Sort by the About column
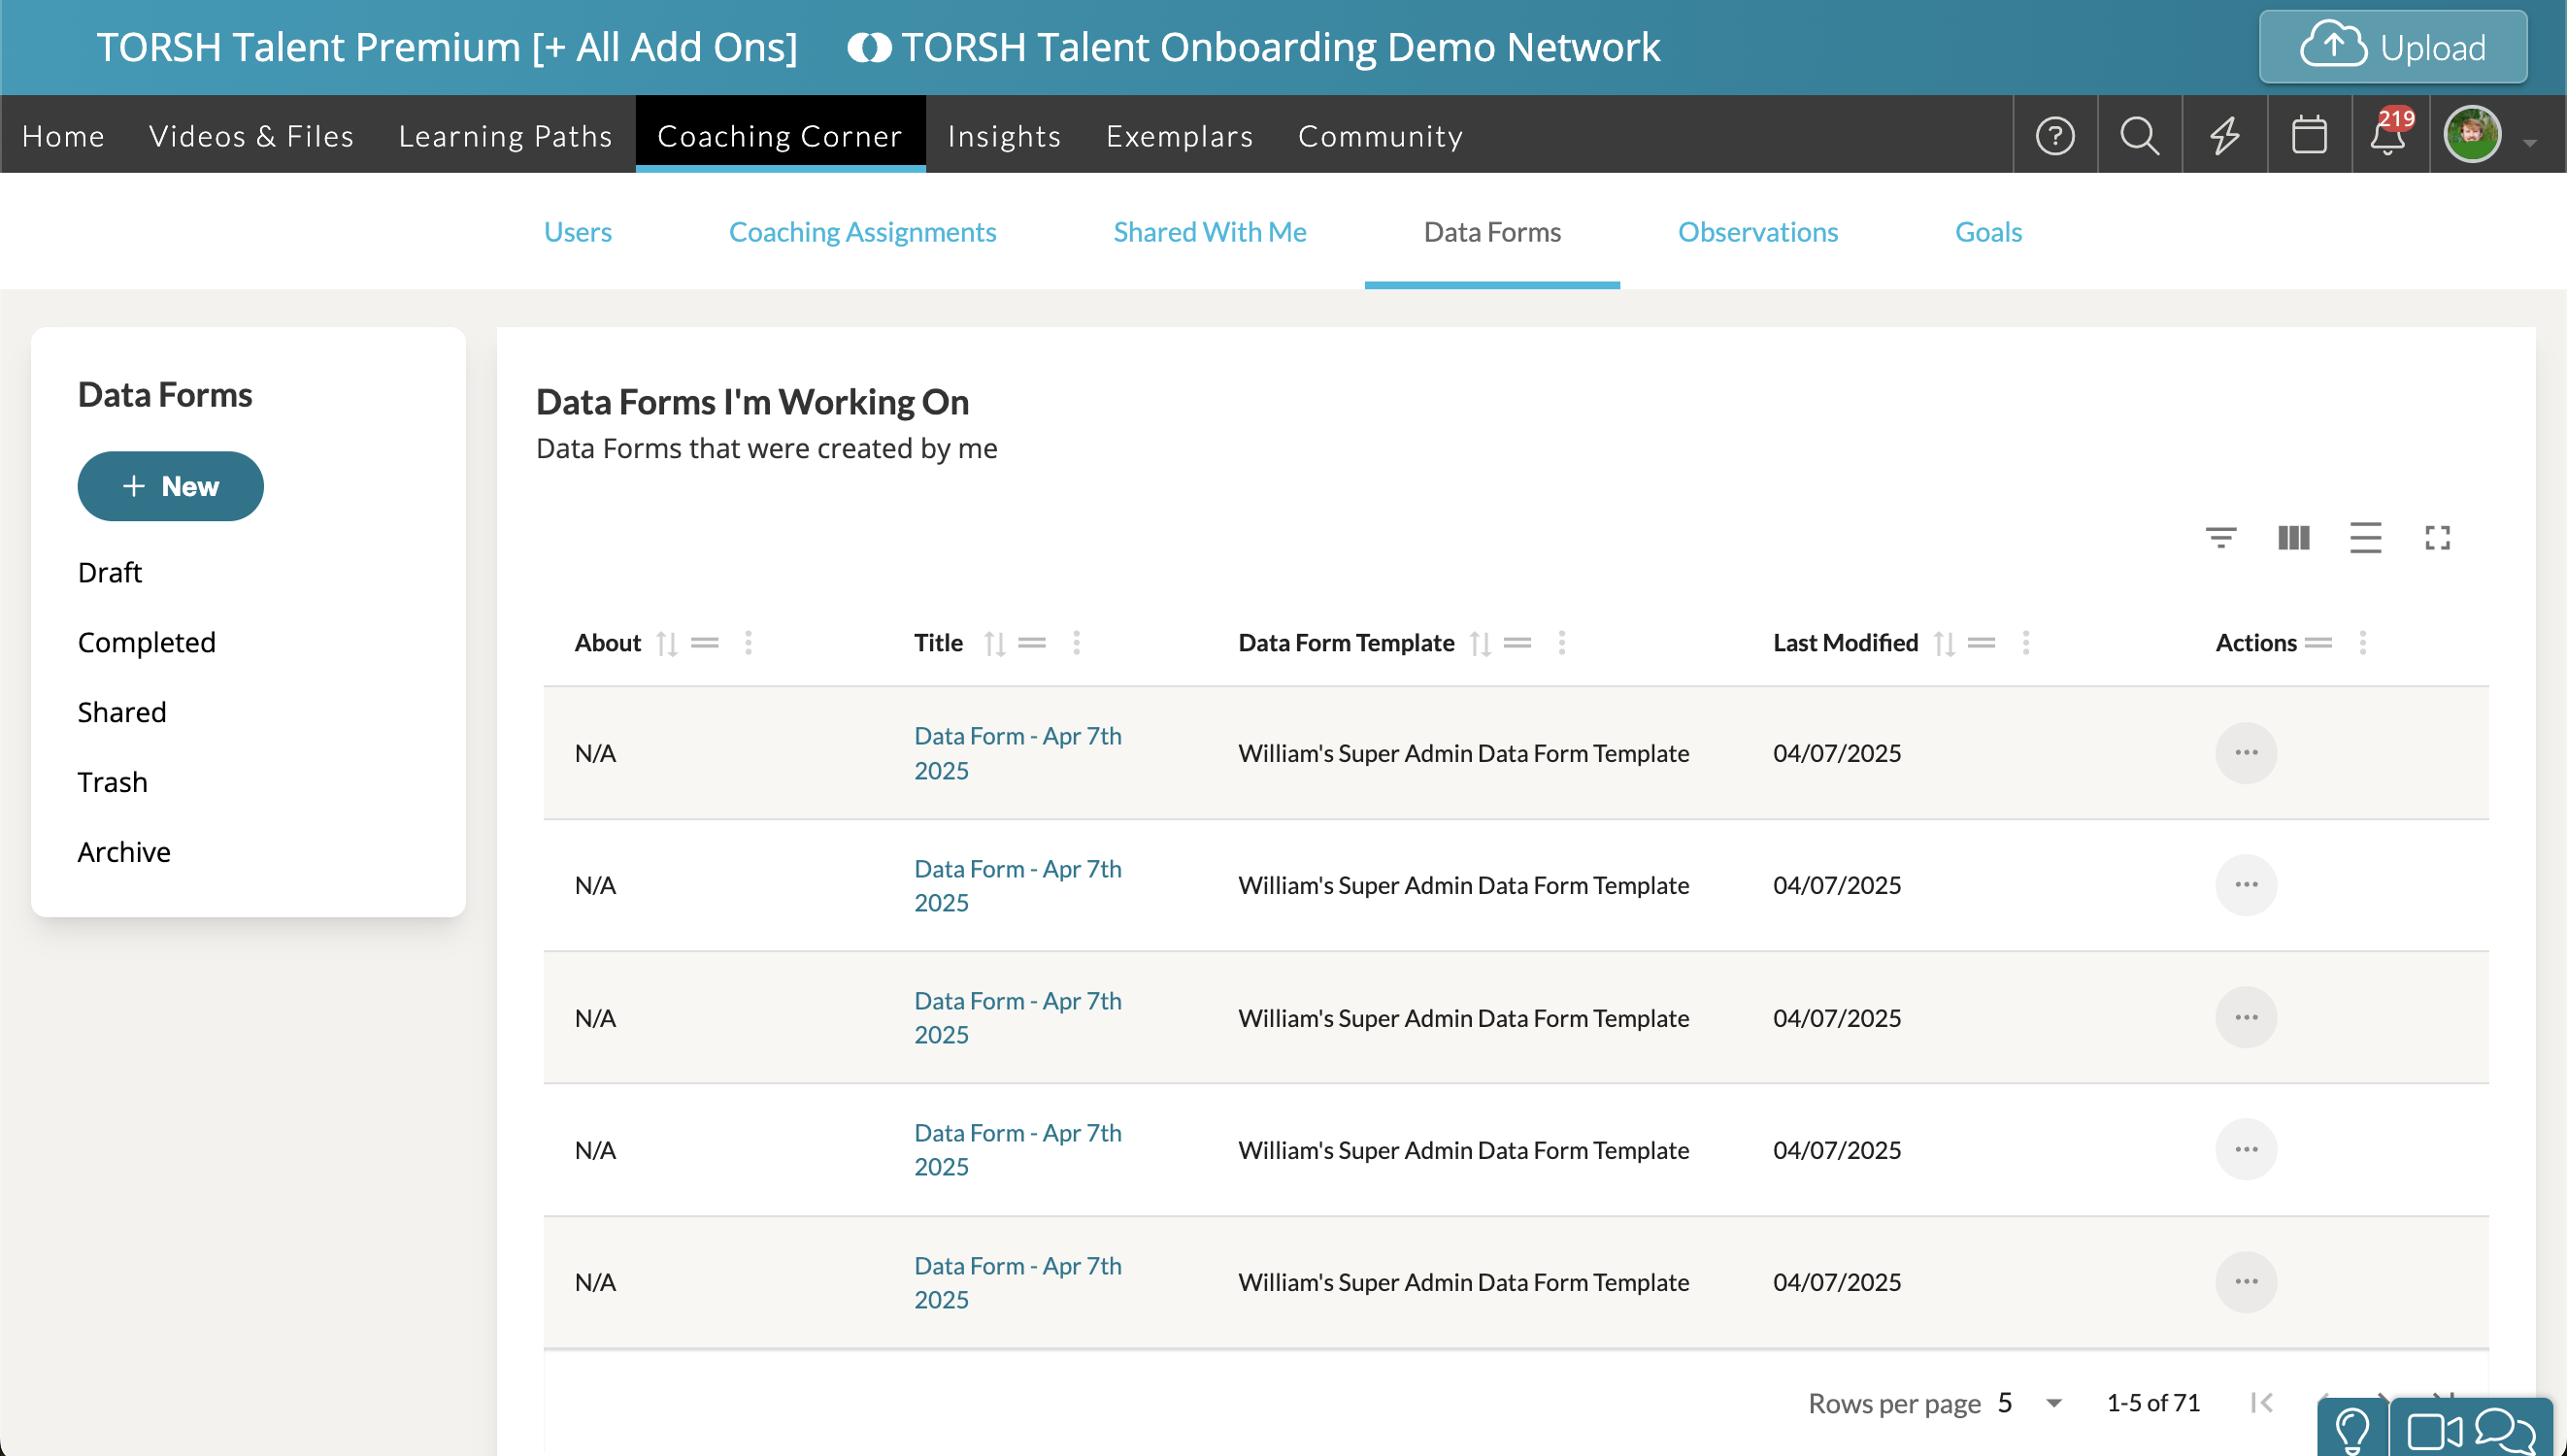The image size is (2567, 1456). 667,643
